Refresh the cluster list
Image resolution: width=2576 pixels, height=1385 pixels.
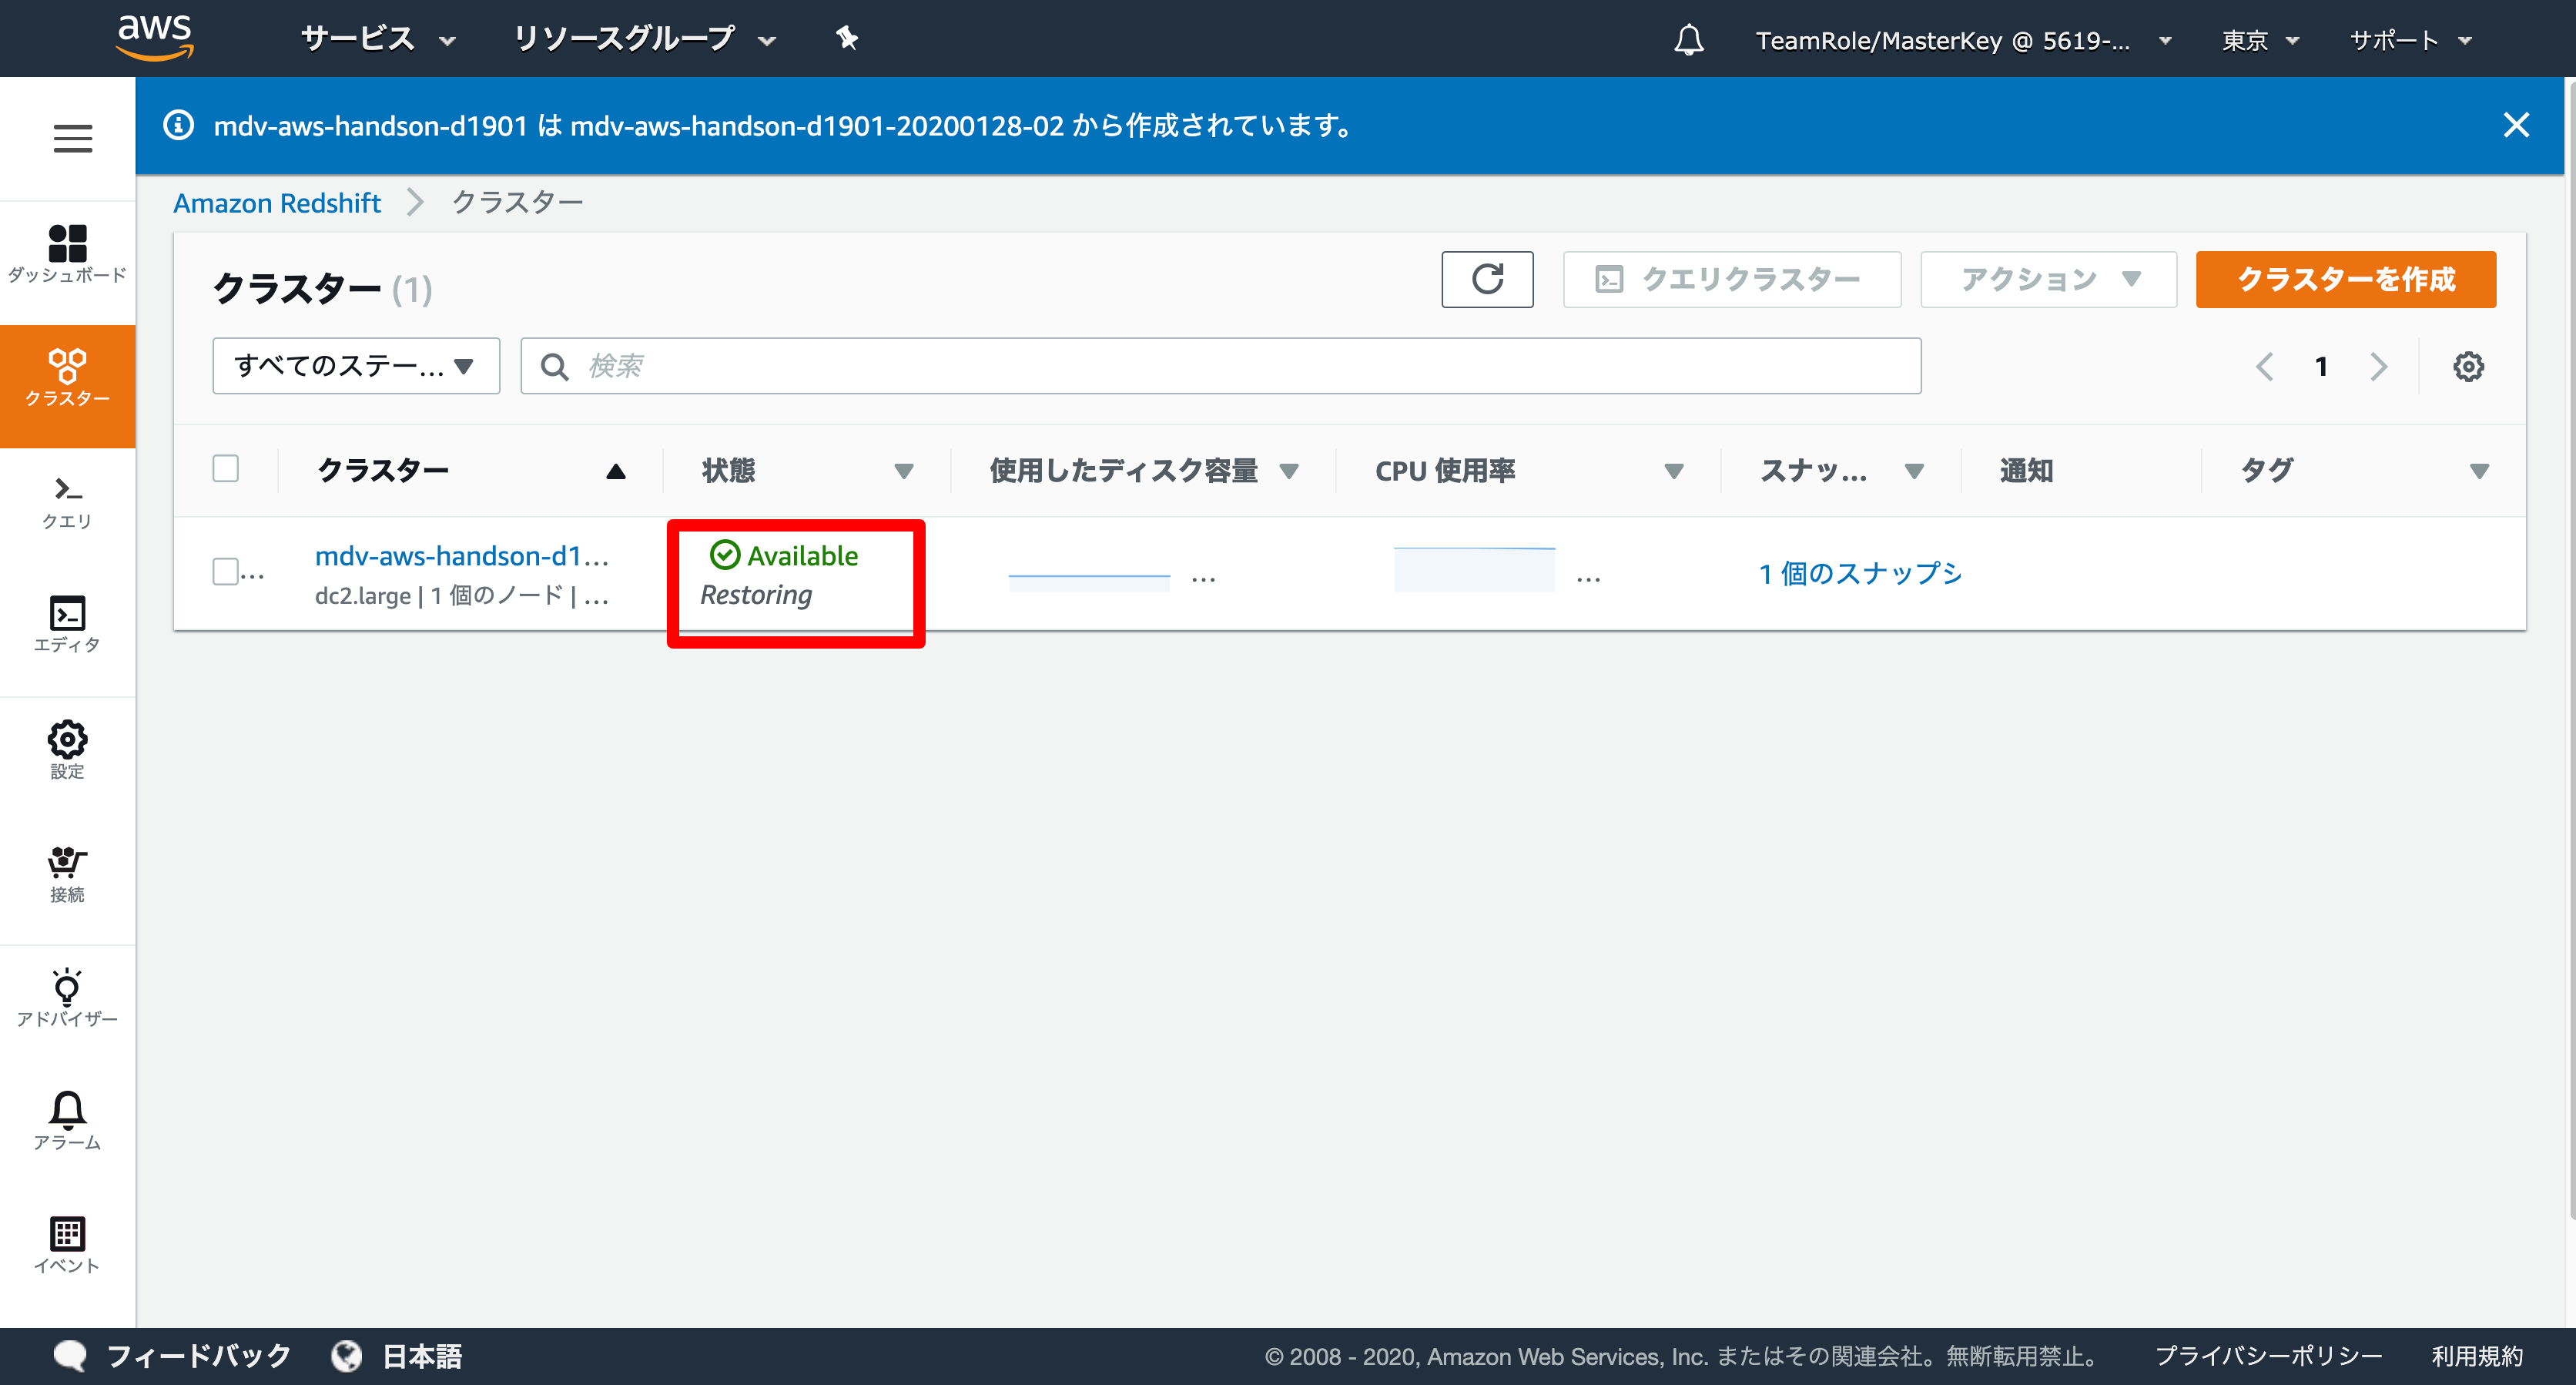pyautogui.click(x=1487, y=279)
